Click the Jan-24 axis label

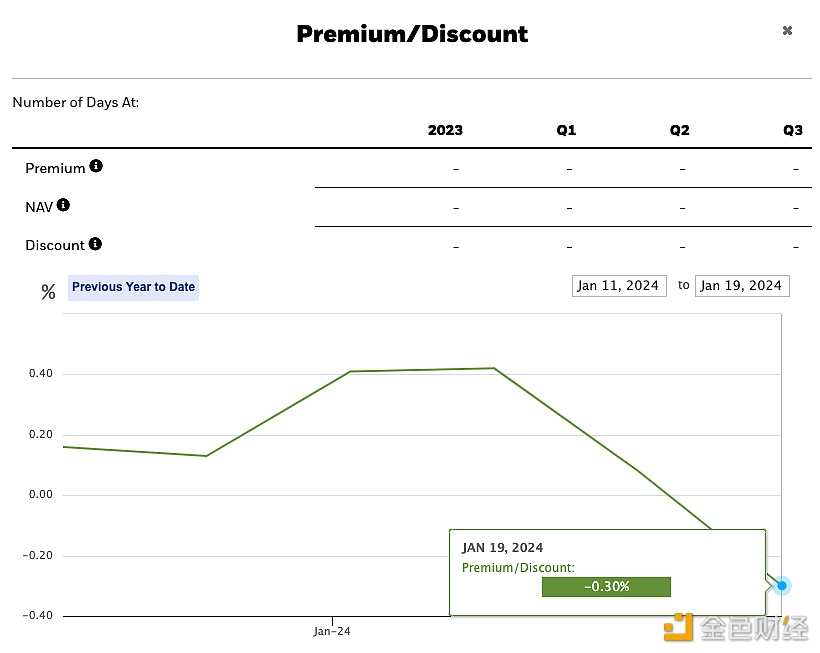click(332, 631)
